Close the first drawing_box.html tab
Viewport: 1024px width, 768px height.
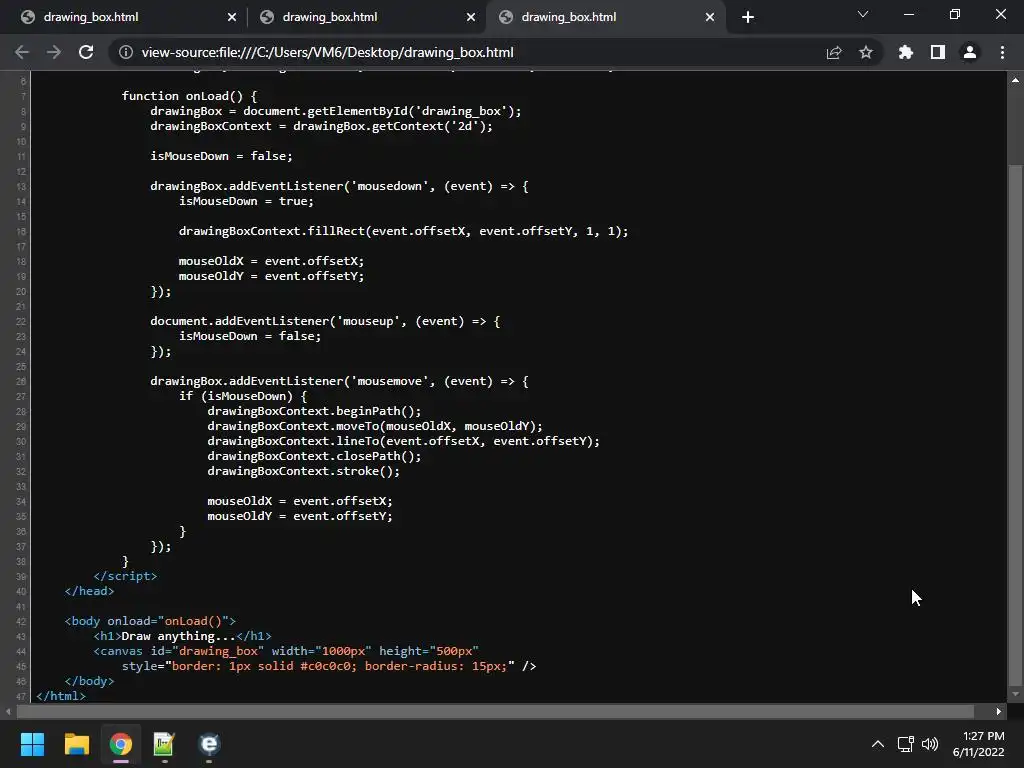232,17
